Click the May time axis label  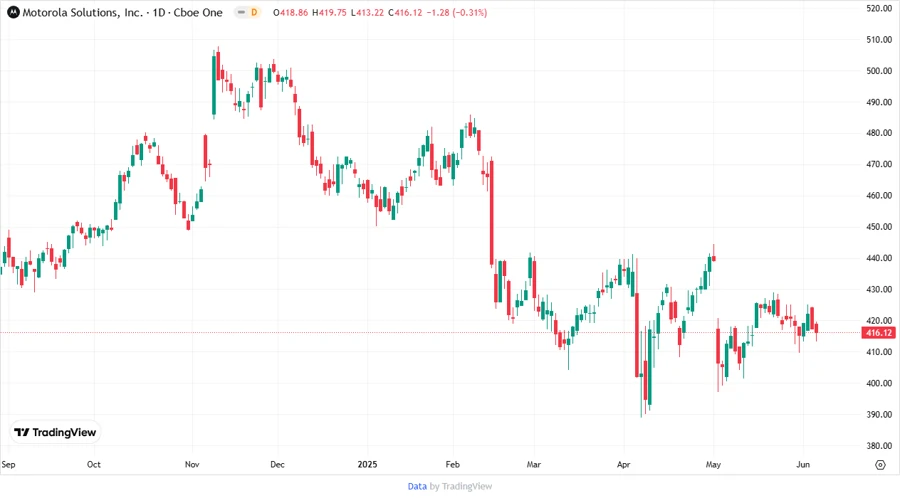pyautogui.click(x=713, y=464)
